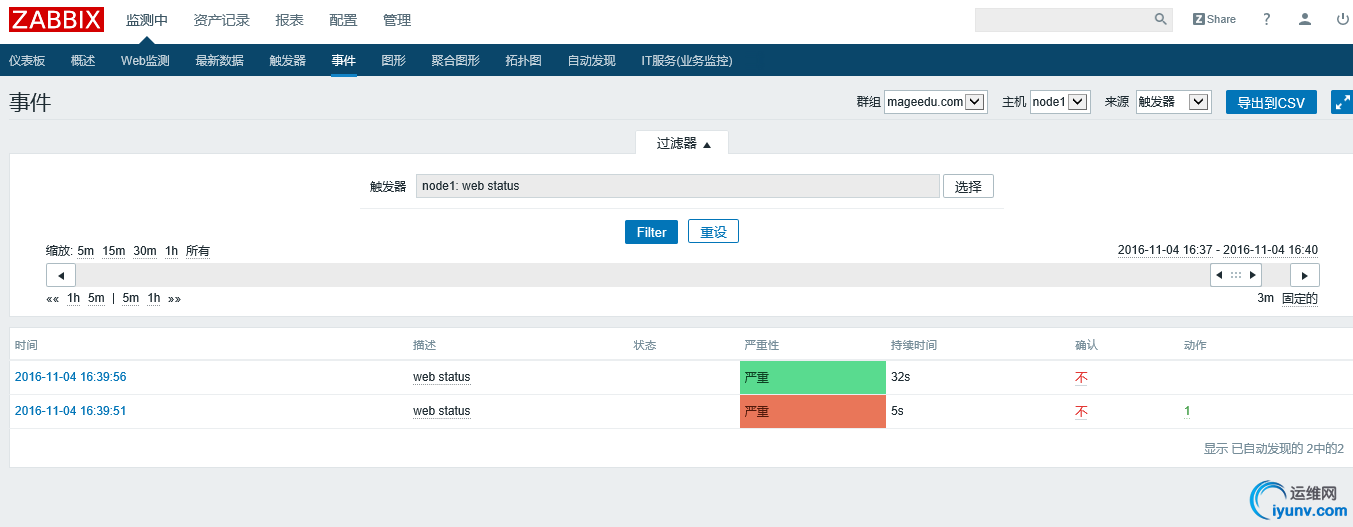Collapse the 过滤器 filter panel
1353x527 pixels.
tap(683, 144)
